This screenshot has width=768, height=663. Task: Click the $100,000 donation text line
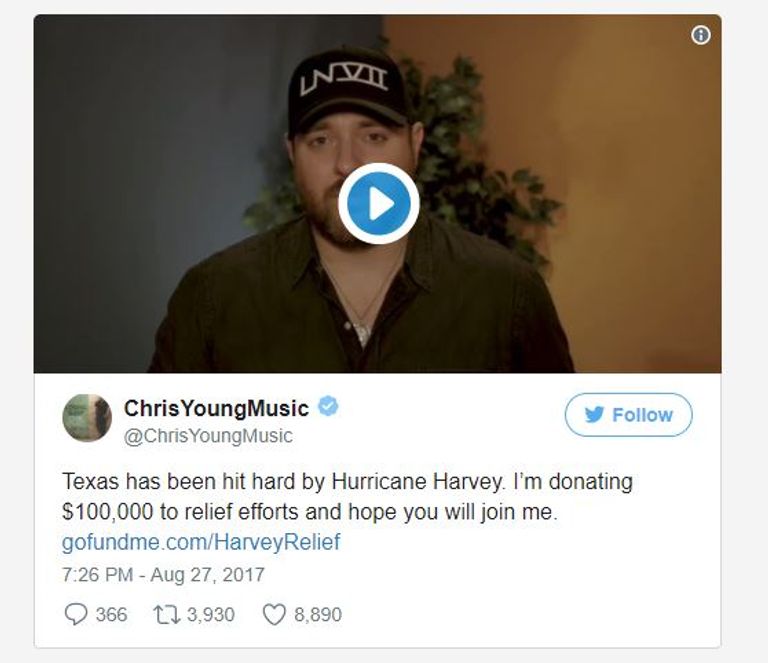[x=310, y=512]
